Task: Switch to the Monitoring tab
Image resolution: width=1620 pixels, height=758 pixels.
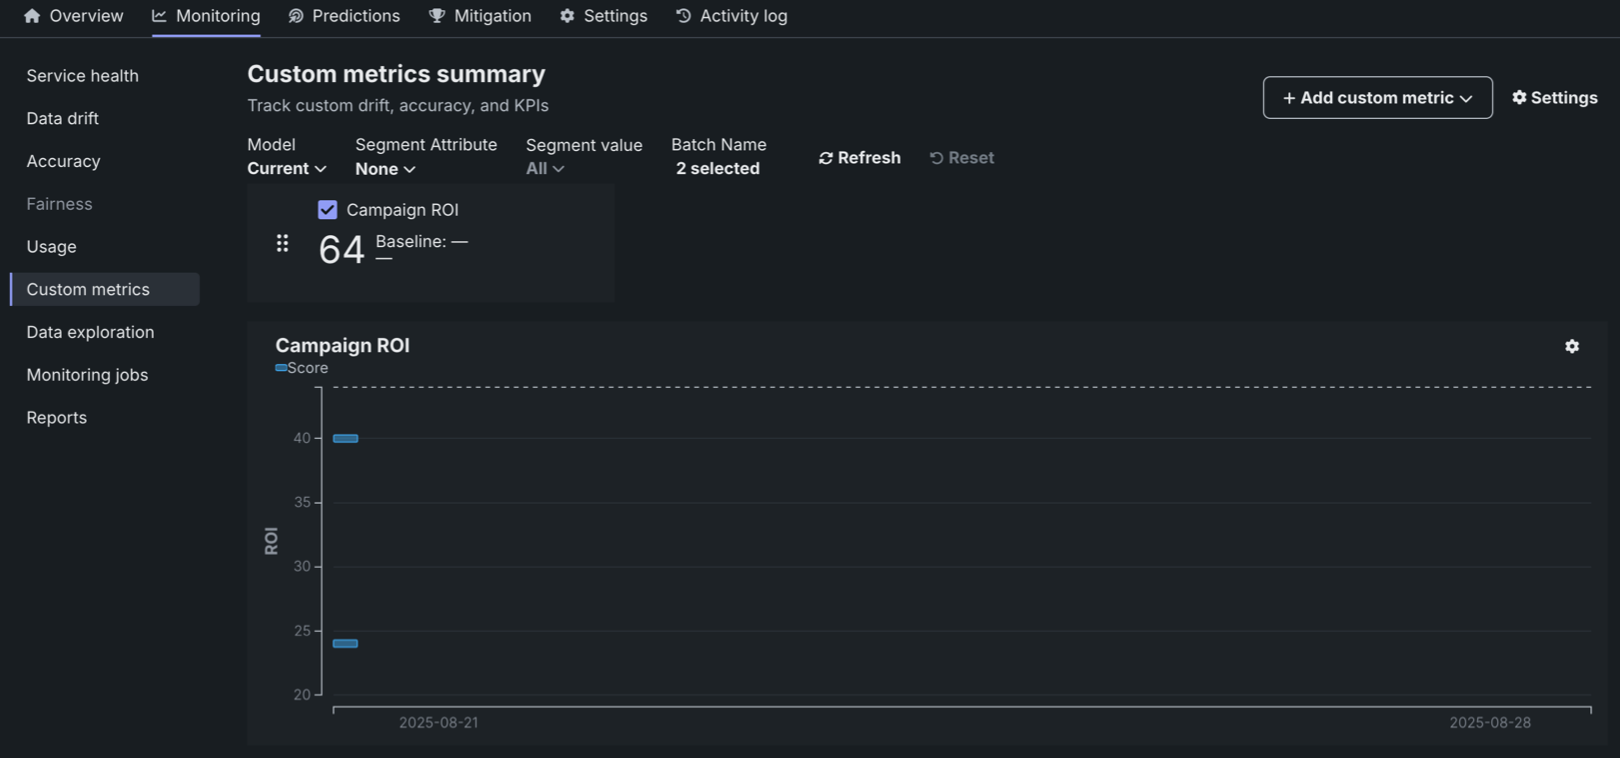Action: pos(206,16)
